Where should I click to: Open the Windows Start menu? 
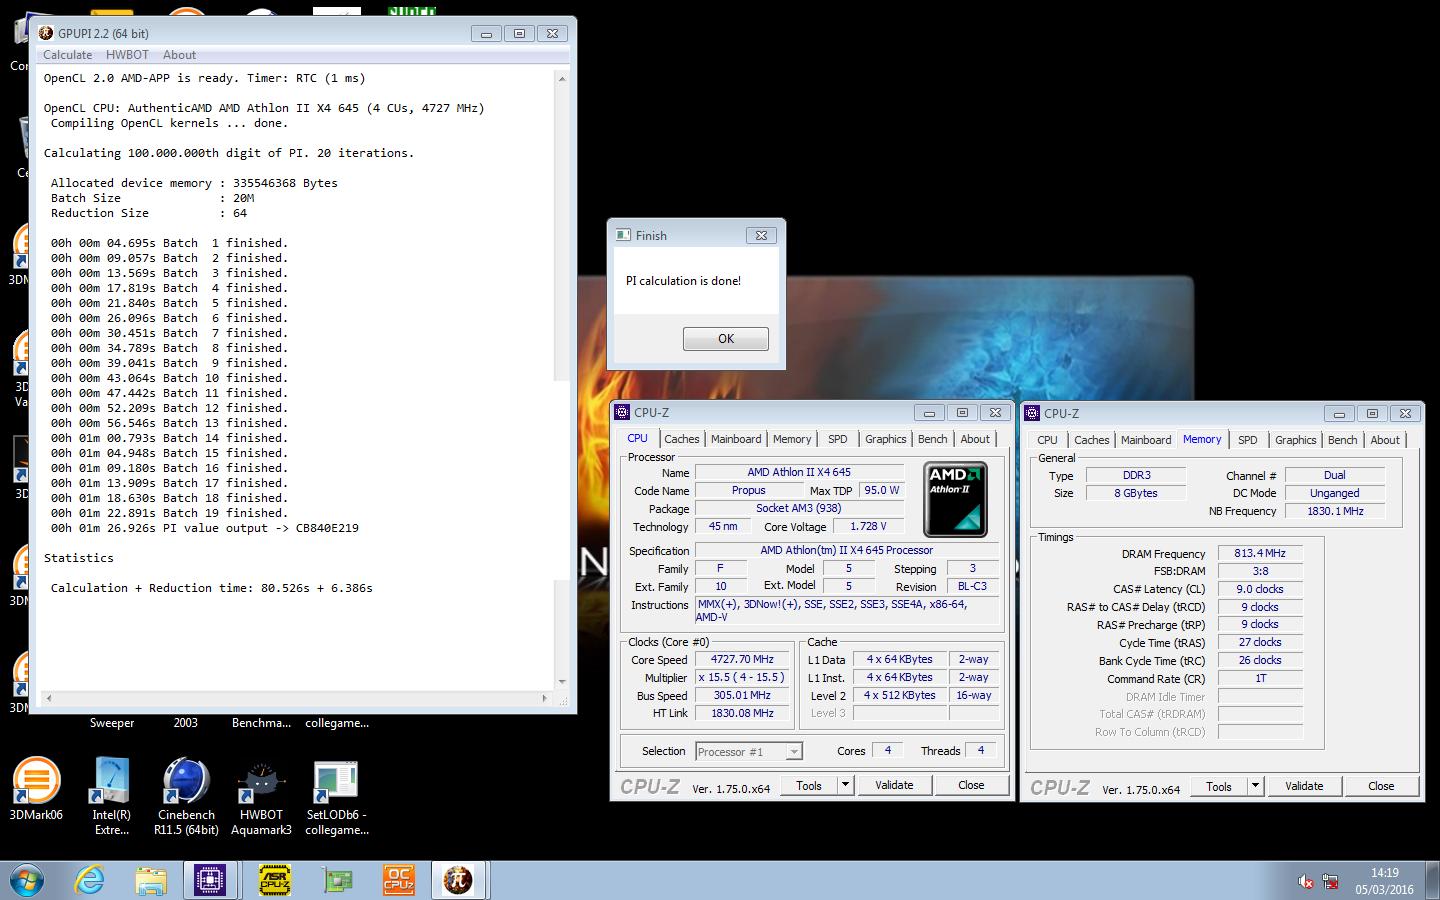pyautogui.click(x=27, y=880)
